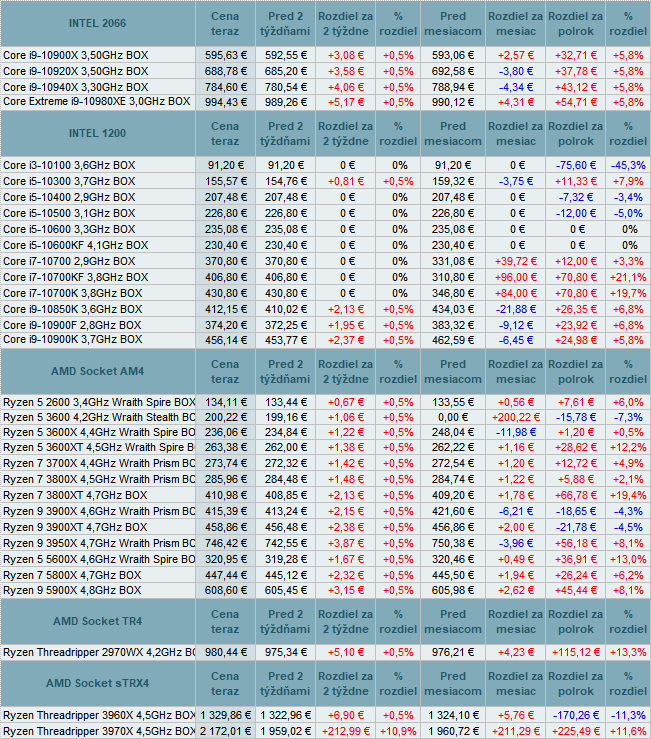Click the 994,43 € current price cell
Screen dimensions: 651x739
pyautogui.click(x=226, y=102)
